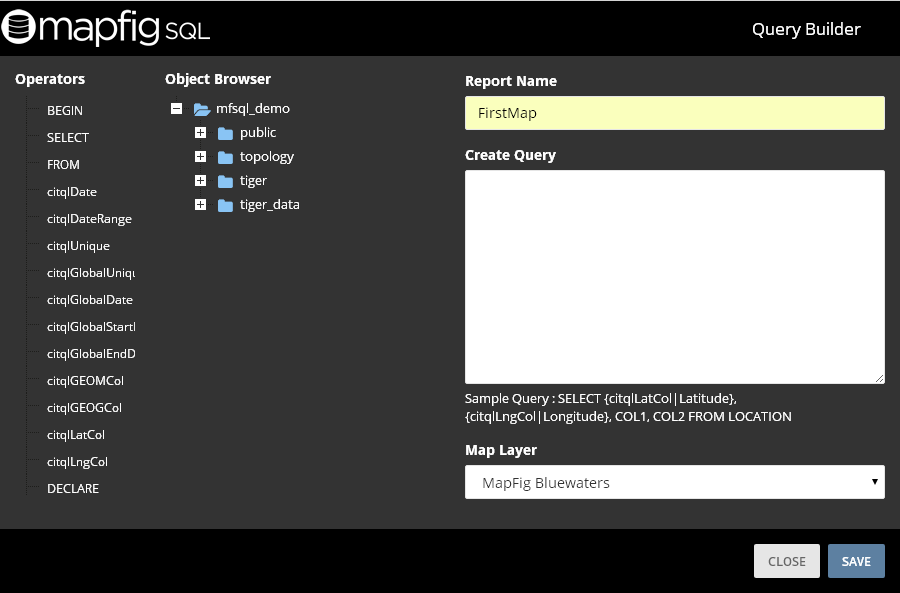Viewport: 900px width, 593px height.
Task: Click the topology folder icon
Action: (224, 157)
